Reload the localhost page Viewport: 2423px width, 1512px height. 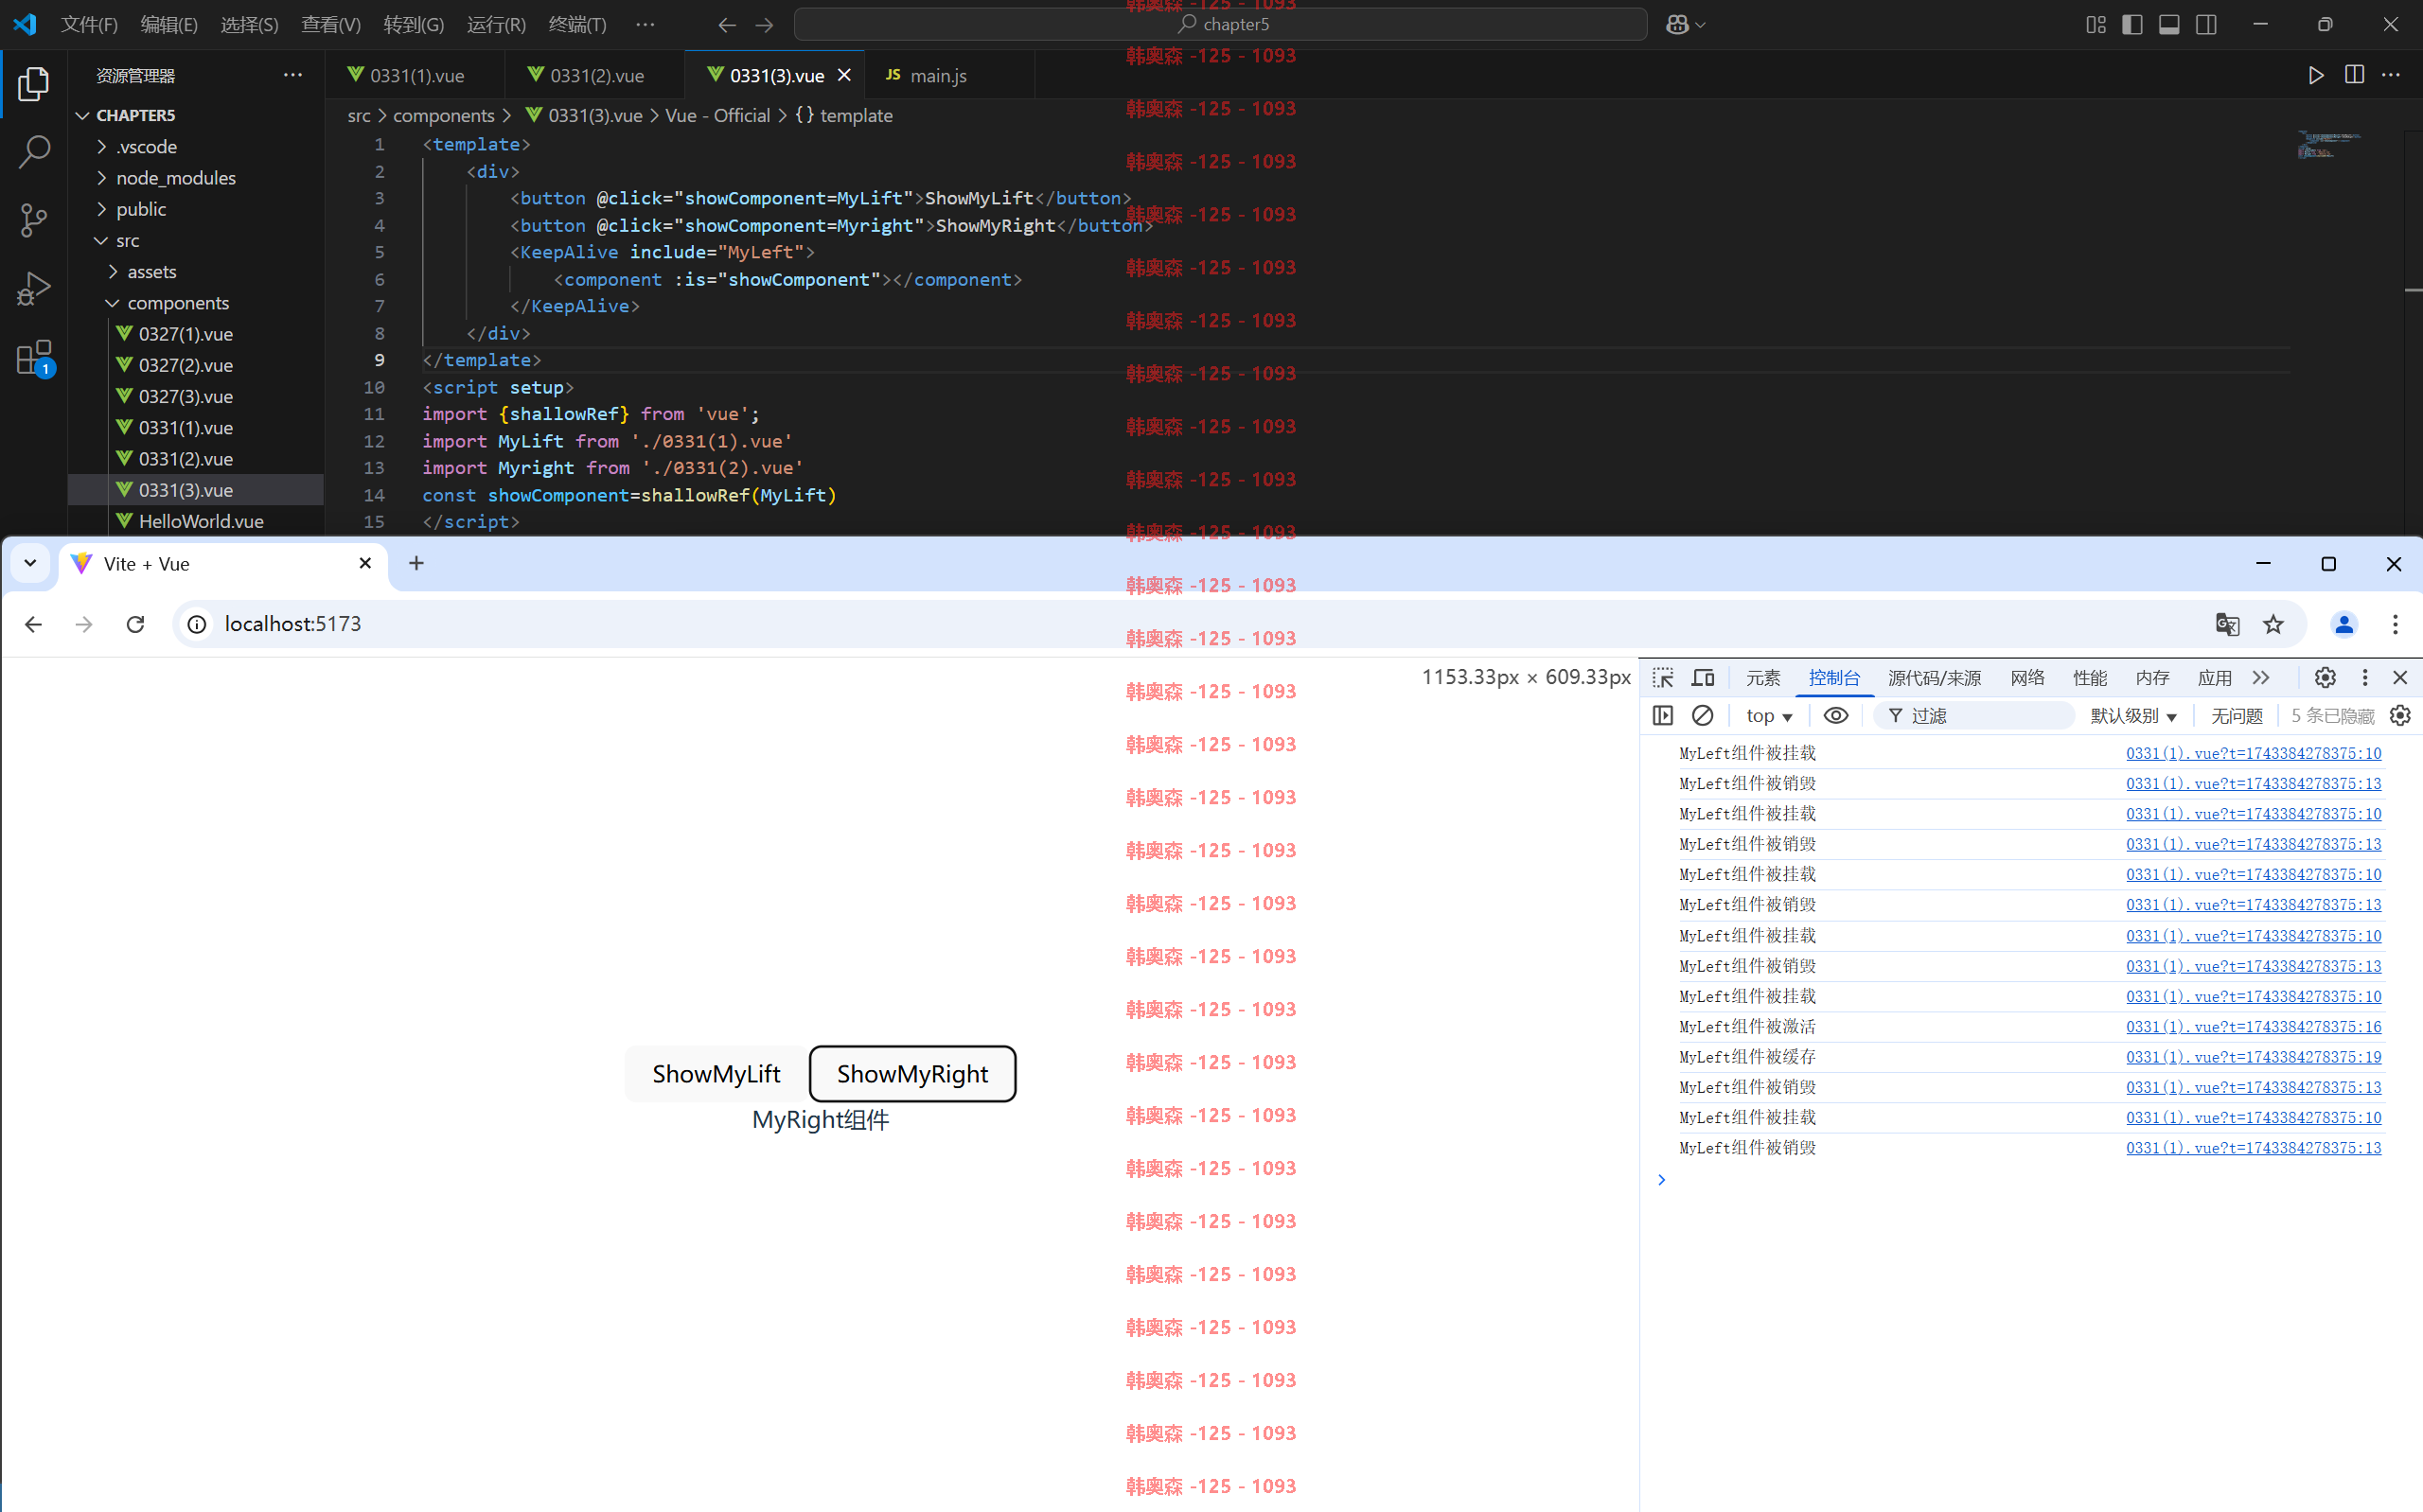(x=135, y=624)
